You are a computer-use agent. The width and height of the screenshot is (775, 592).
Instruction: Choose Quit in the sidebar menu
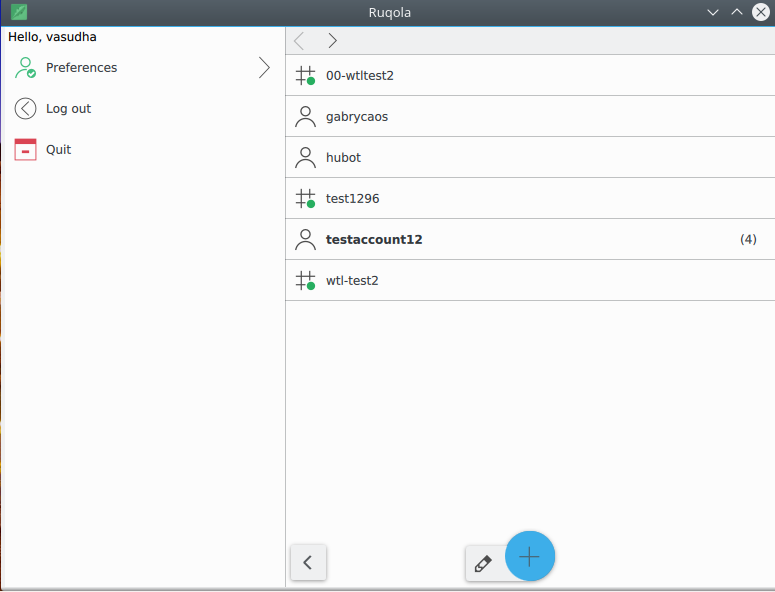[x=58, y=150]
